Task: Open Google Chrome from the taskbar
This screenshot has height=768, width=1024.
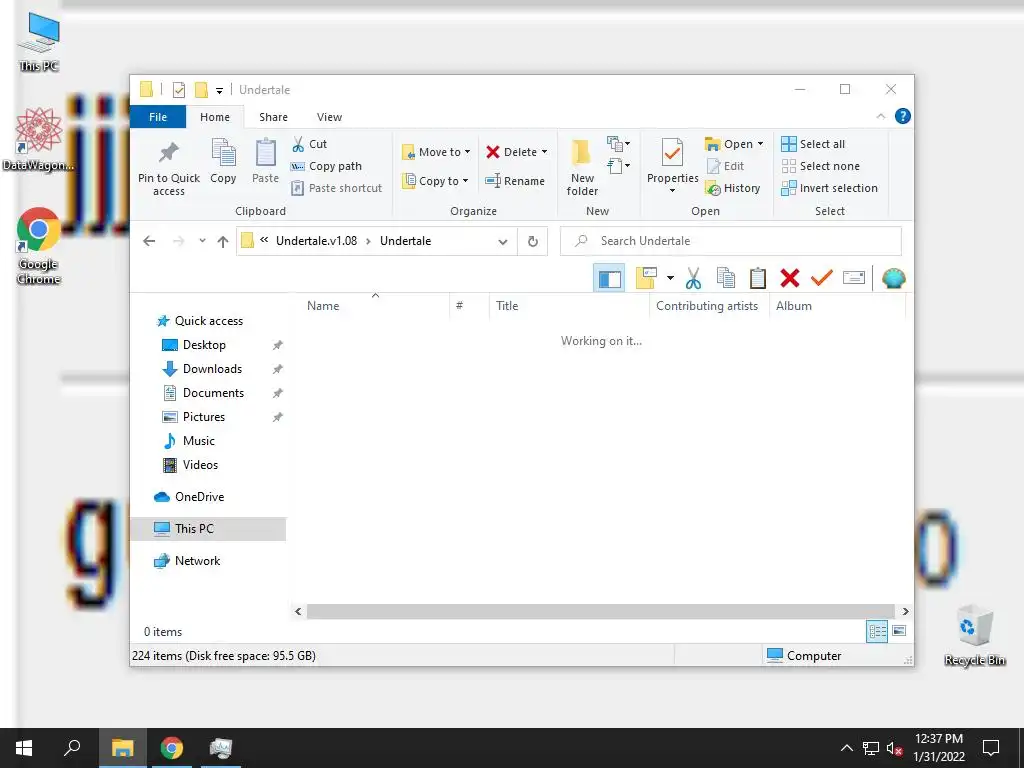Action: click(172, 748)
